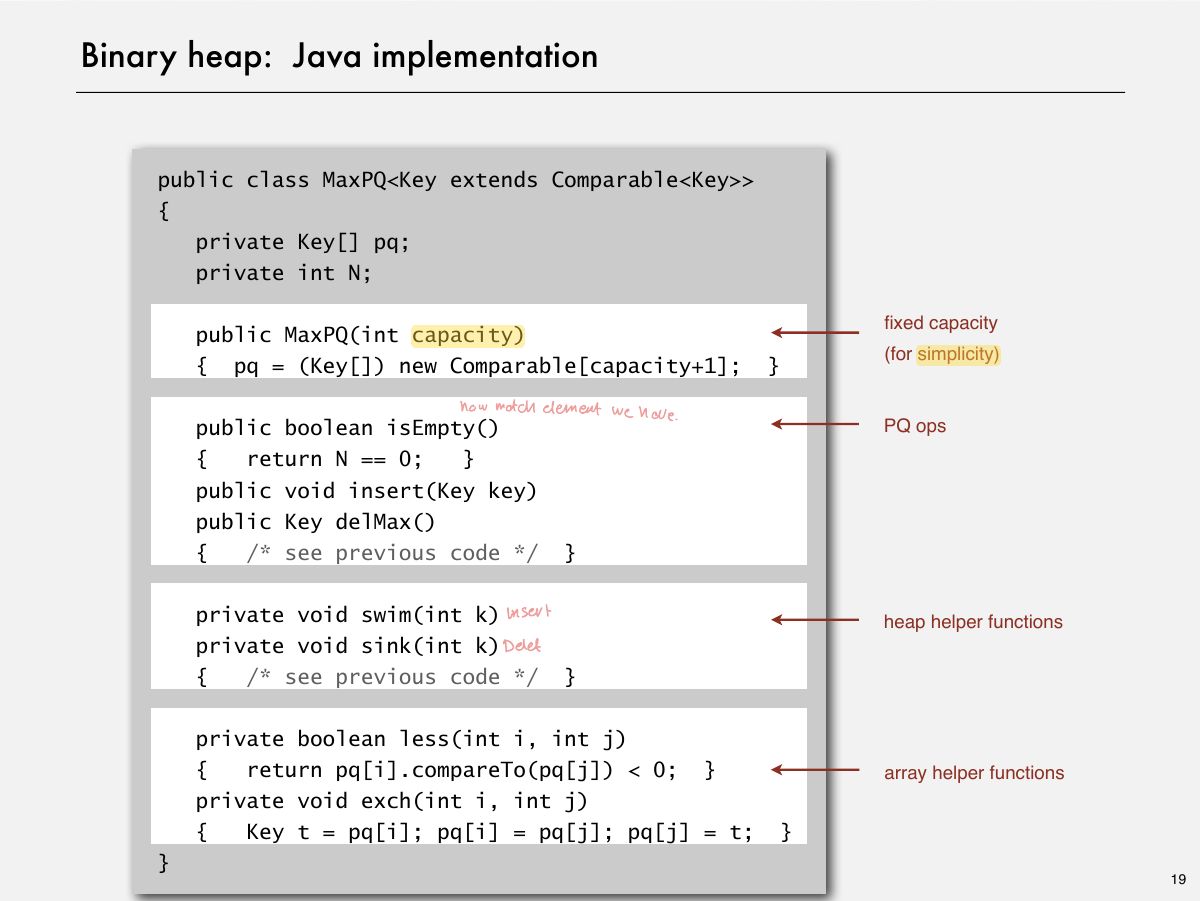Click the 'see previous code' comment under sink

tap(392, 677)
